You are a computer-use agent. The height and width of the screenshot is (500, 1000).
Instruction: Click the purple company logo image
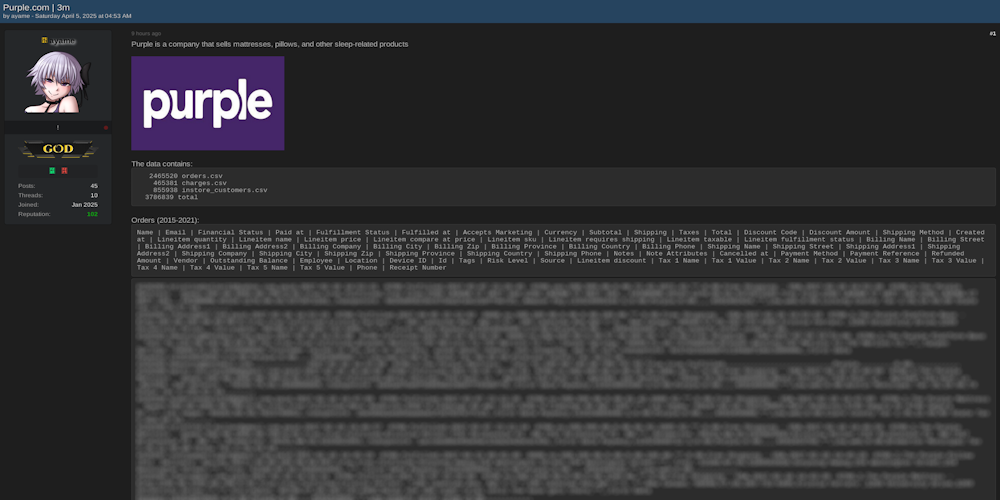(207, 103)
